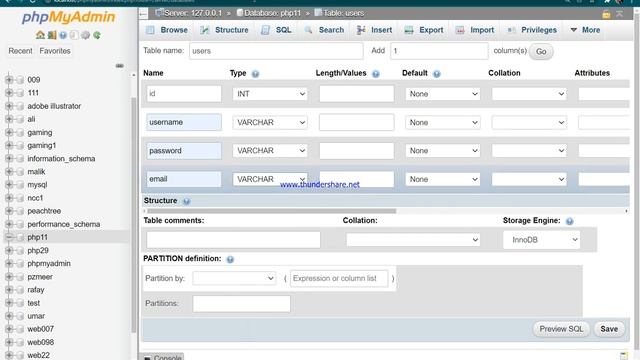
Task: Click the phpMyAdmin logo
Action: coord(68,17)
